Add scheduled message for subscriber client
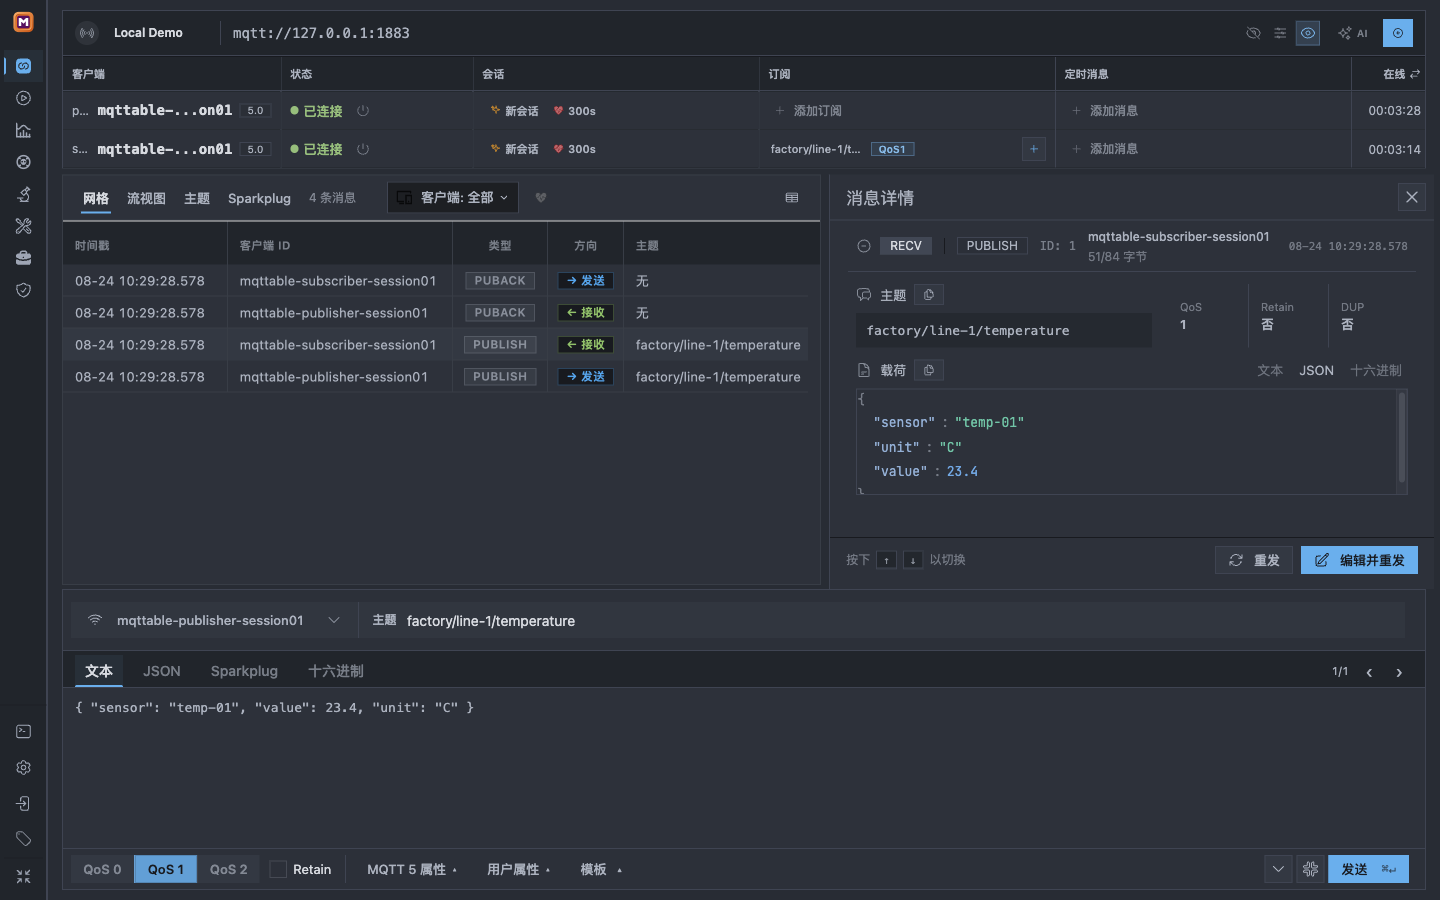Screen dimensions: 1440x900 click(1105, 149)
